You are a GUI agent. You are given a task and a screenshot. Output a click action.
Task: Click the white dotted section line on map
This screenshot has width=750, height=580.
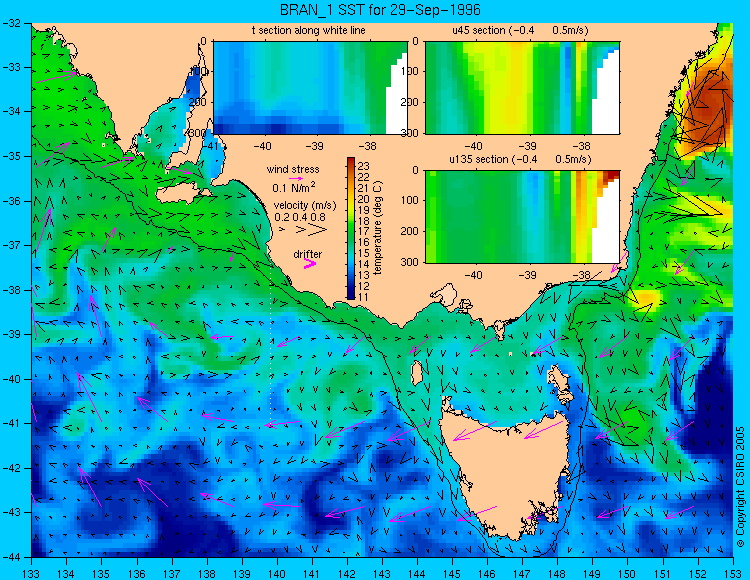pyautogui.click(x=271, y=344)
